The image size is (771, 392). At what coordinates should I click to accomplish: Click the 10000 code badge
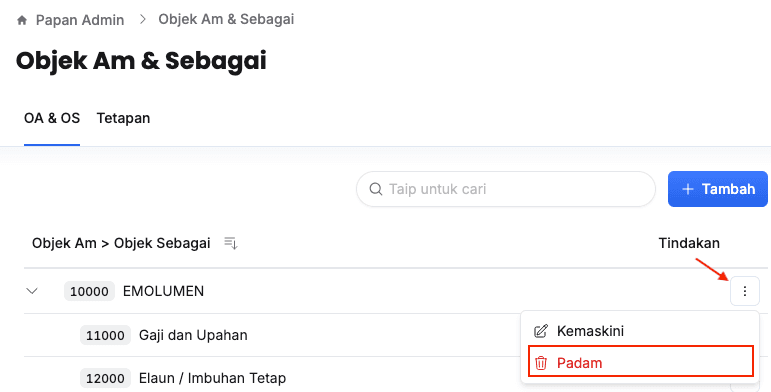pos(89,291)
